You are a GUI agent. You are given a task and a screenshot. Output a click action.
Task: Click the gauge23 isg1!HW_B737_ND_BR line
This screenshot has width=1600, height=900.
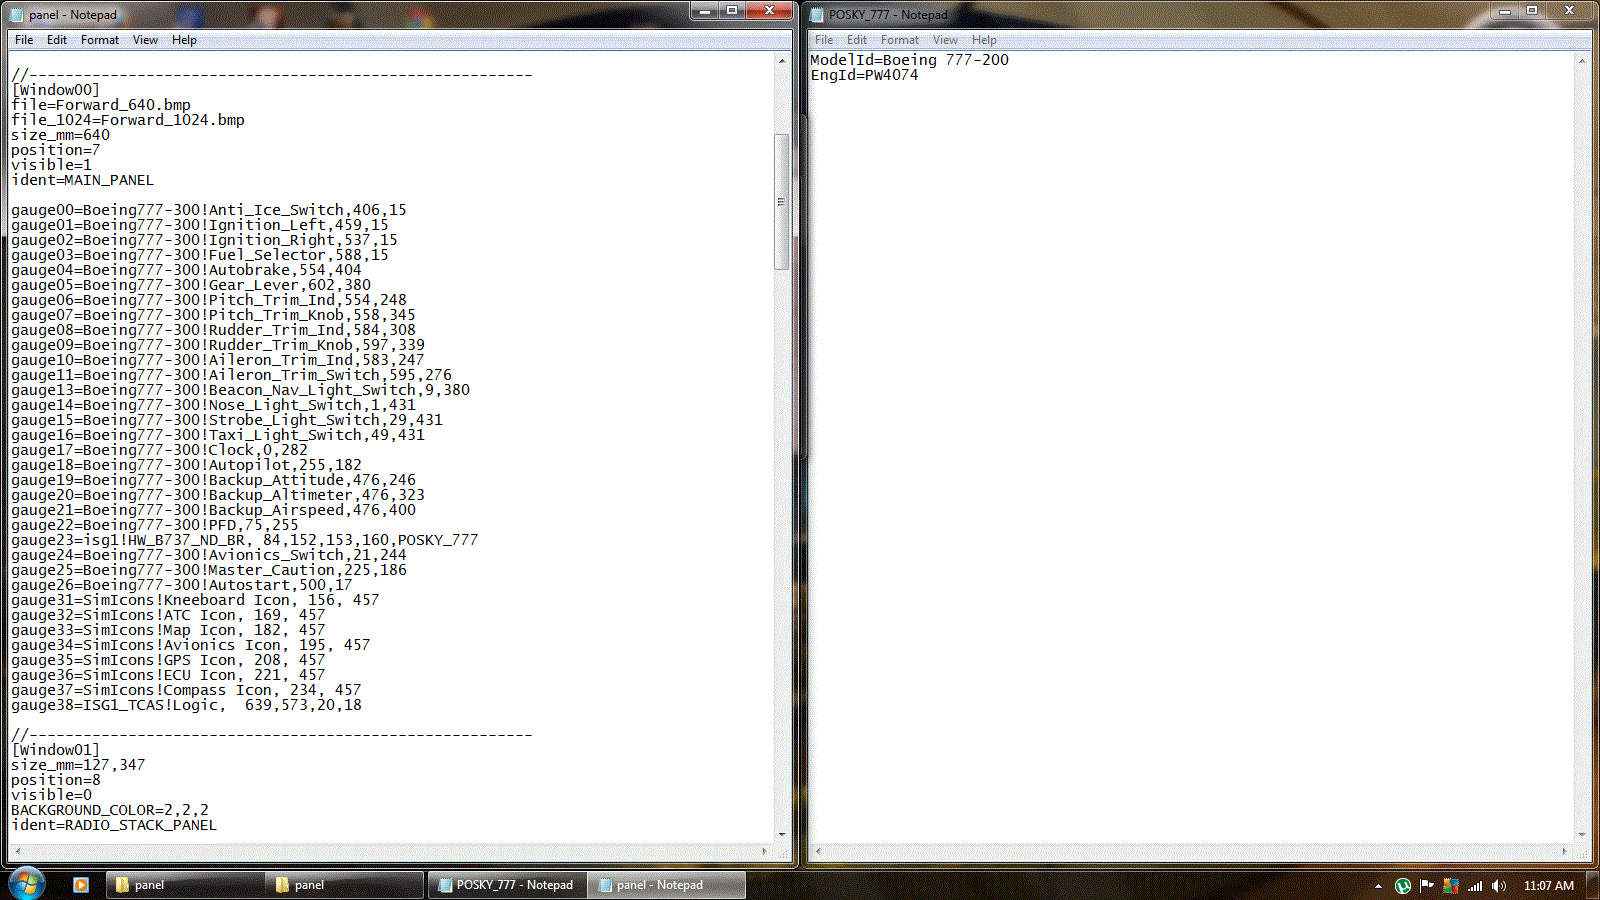click(245, 540)
